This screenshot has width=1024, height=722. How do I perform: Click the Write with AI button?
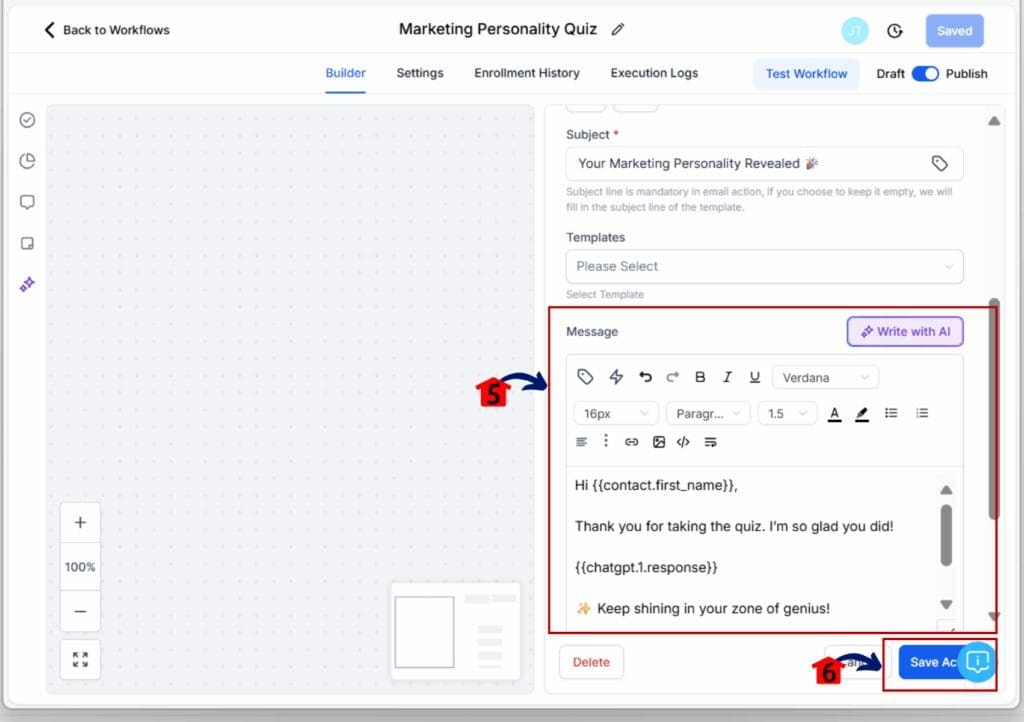coord(905,331)
